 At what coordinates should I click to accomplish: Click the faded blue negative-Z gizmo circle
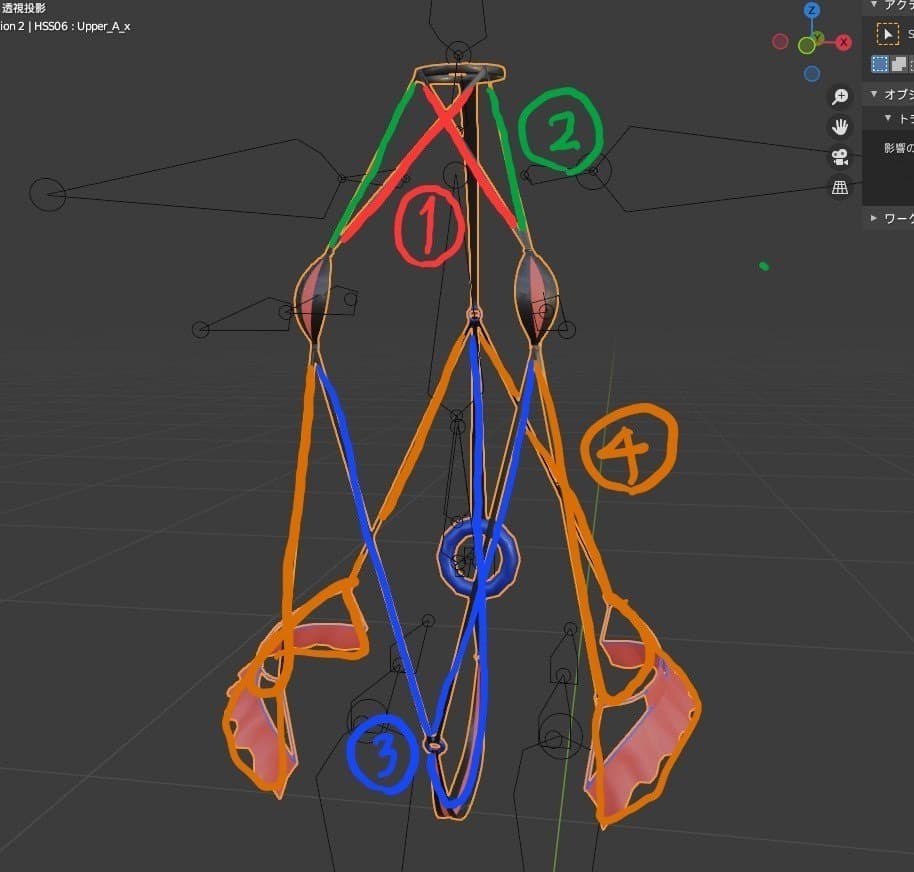(x=812, y=73)
